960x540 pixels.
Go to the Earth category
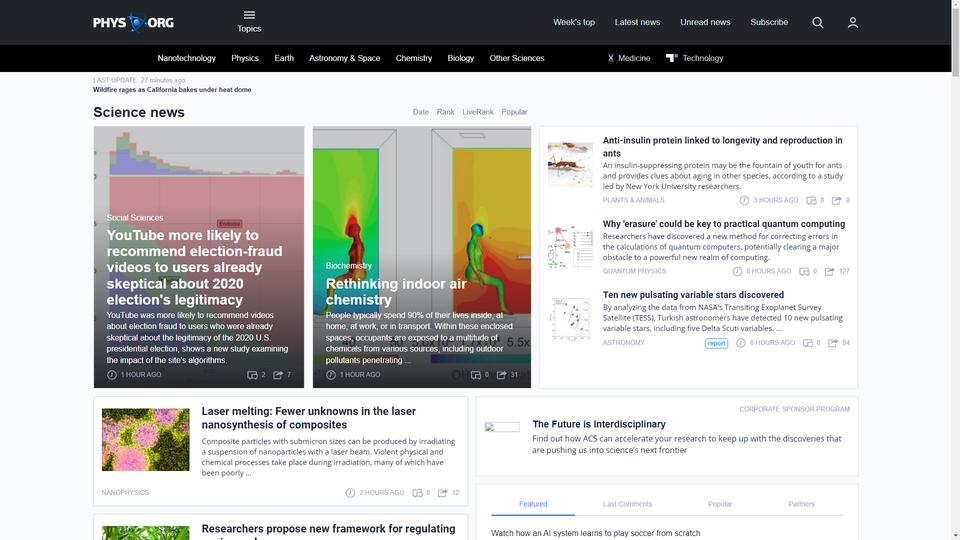tap(284, 58)
